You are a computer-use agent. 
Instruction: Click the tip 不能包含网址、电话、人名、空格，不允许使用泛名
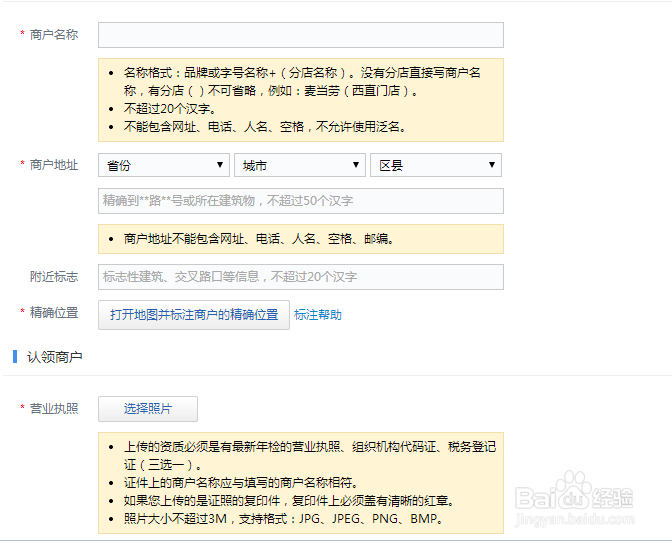(x=264, y=126)
